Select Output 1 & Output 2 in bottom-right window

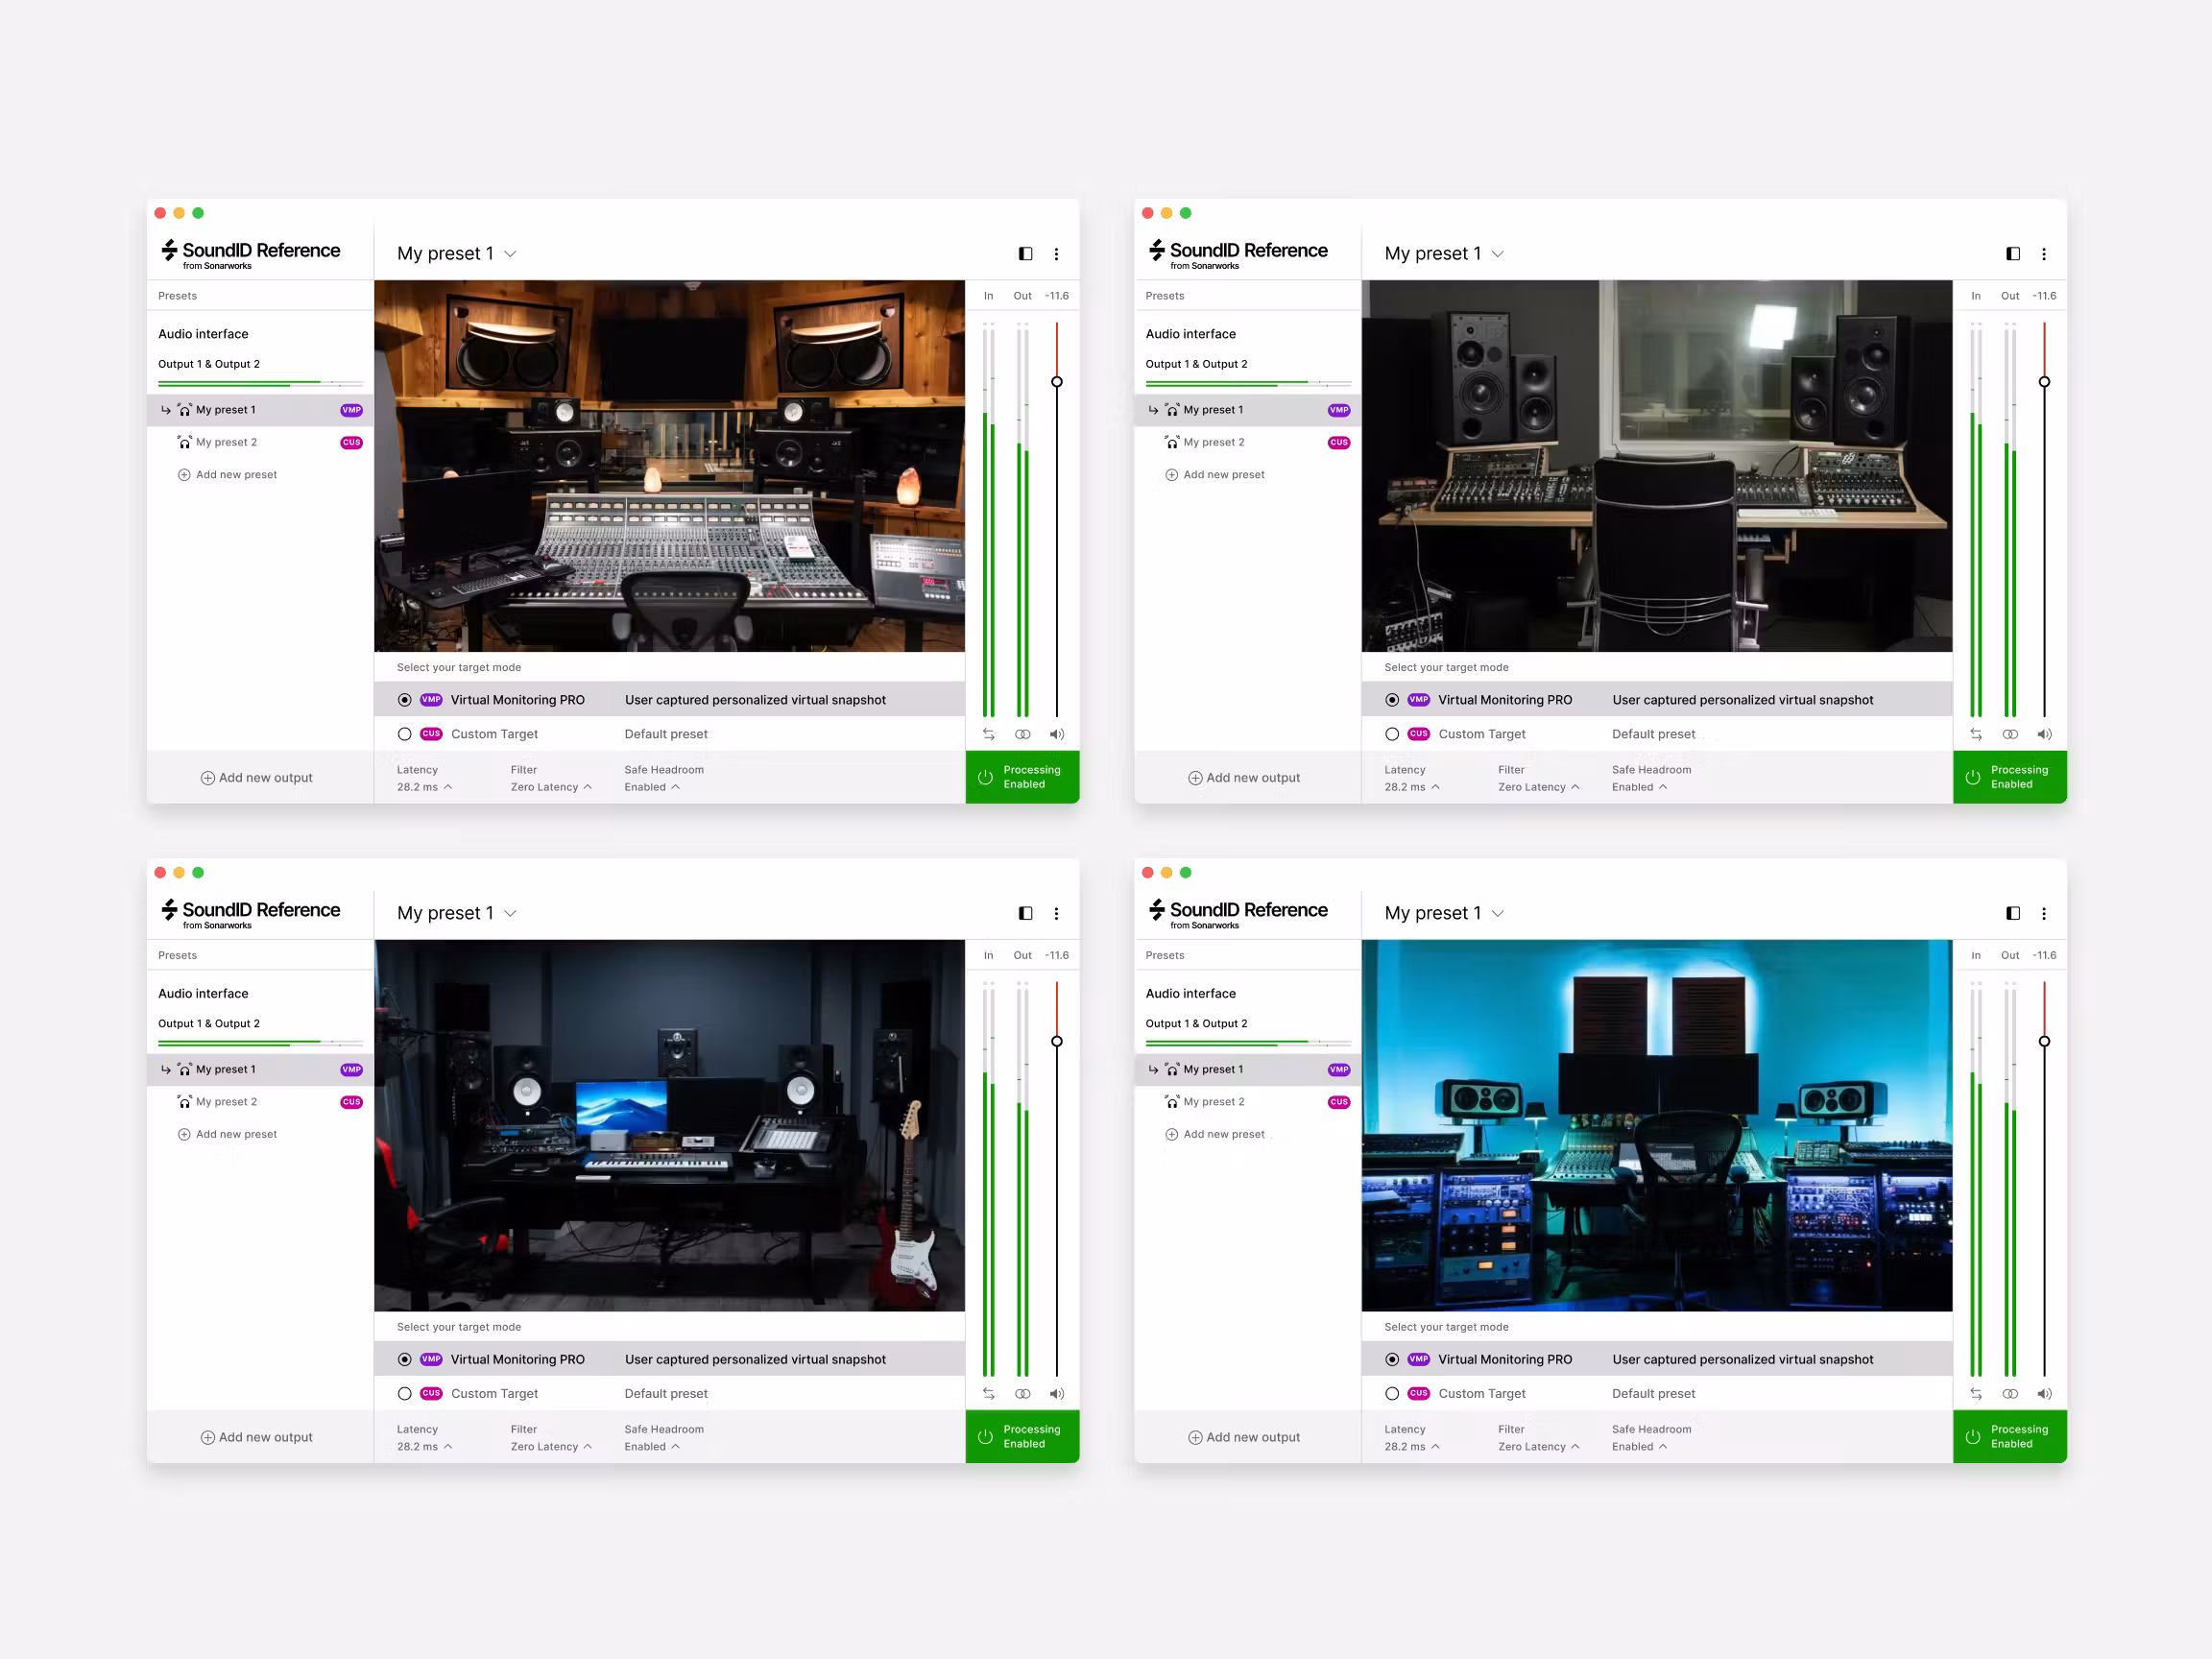pos(1196,1024)
